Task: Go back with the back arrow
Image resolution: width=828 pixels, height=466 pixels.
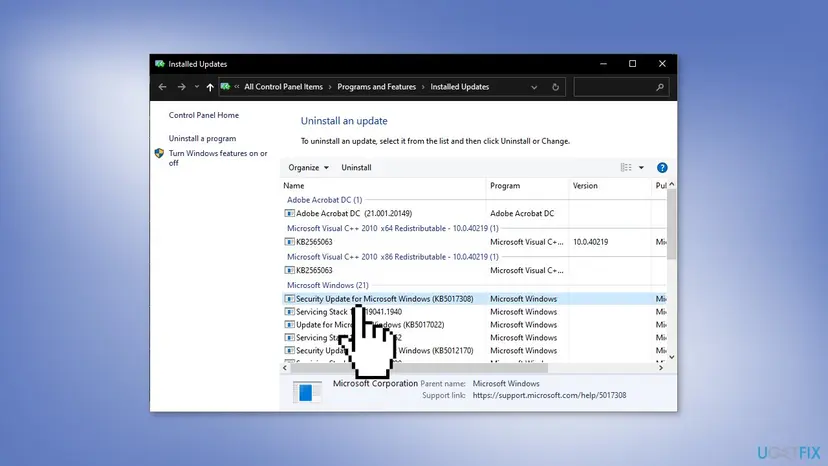Action: (x=162, y=87)
